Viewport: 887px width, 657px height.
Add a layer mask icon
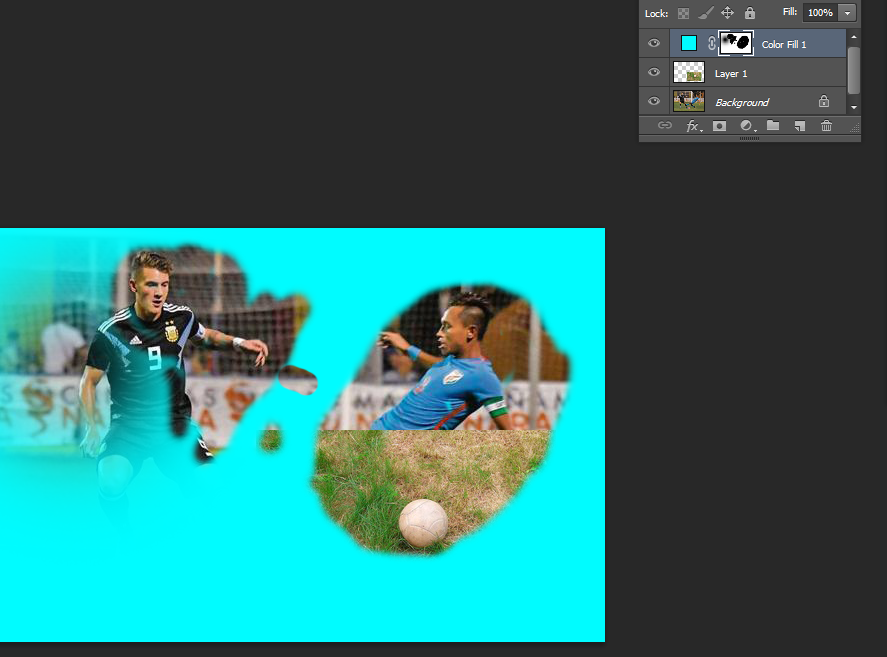[x=720, y=126]
